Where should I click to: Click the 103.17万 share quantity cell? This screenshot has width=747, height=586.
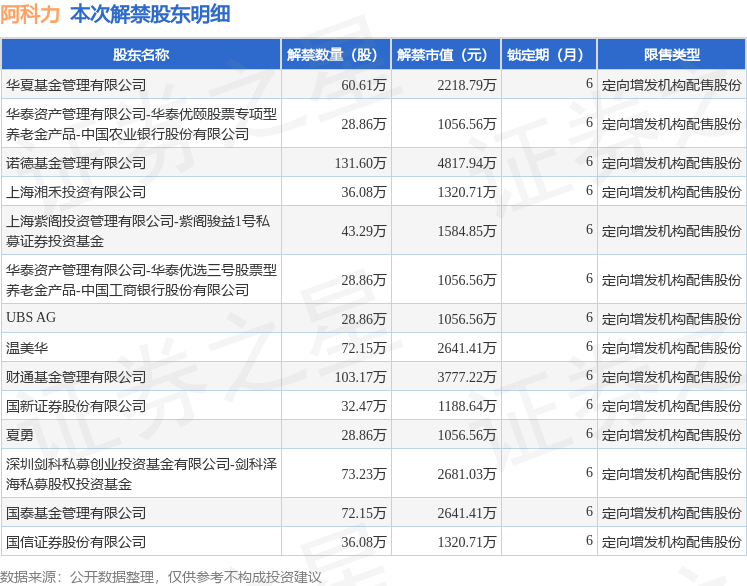click(x=360, y=377)
